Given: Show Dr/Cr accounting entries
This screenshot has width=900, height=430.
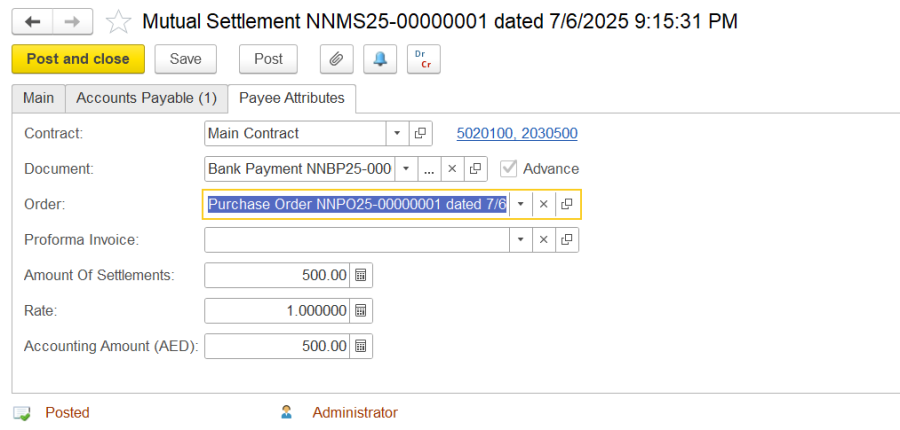Looking at the screenshot, I should pyautogui.click(x=424, y=59).
